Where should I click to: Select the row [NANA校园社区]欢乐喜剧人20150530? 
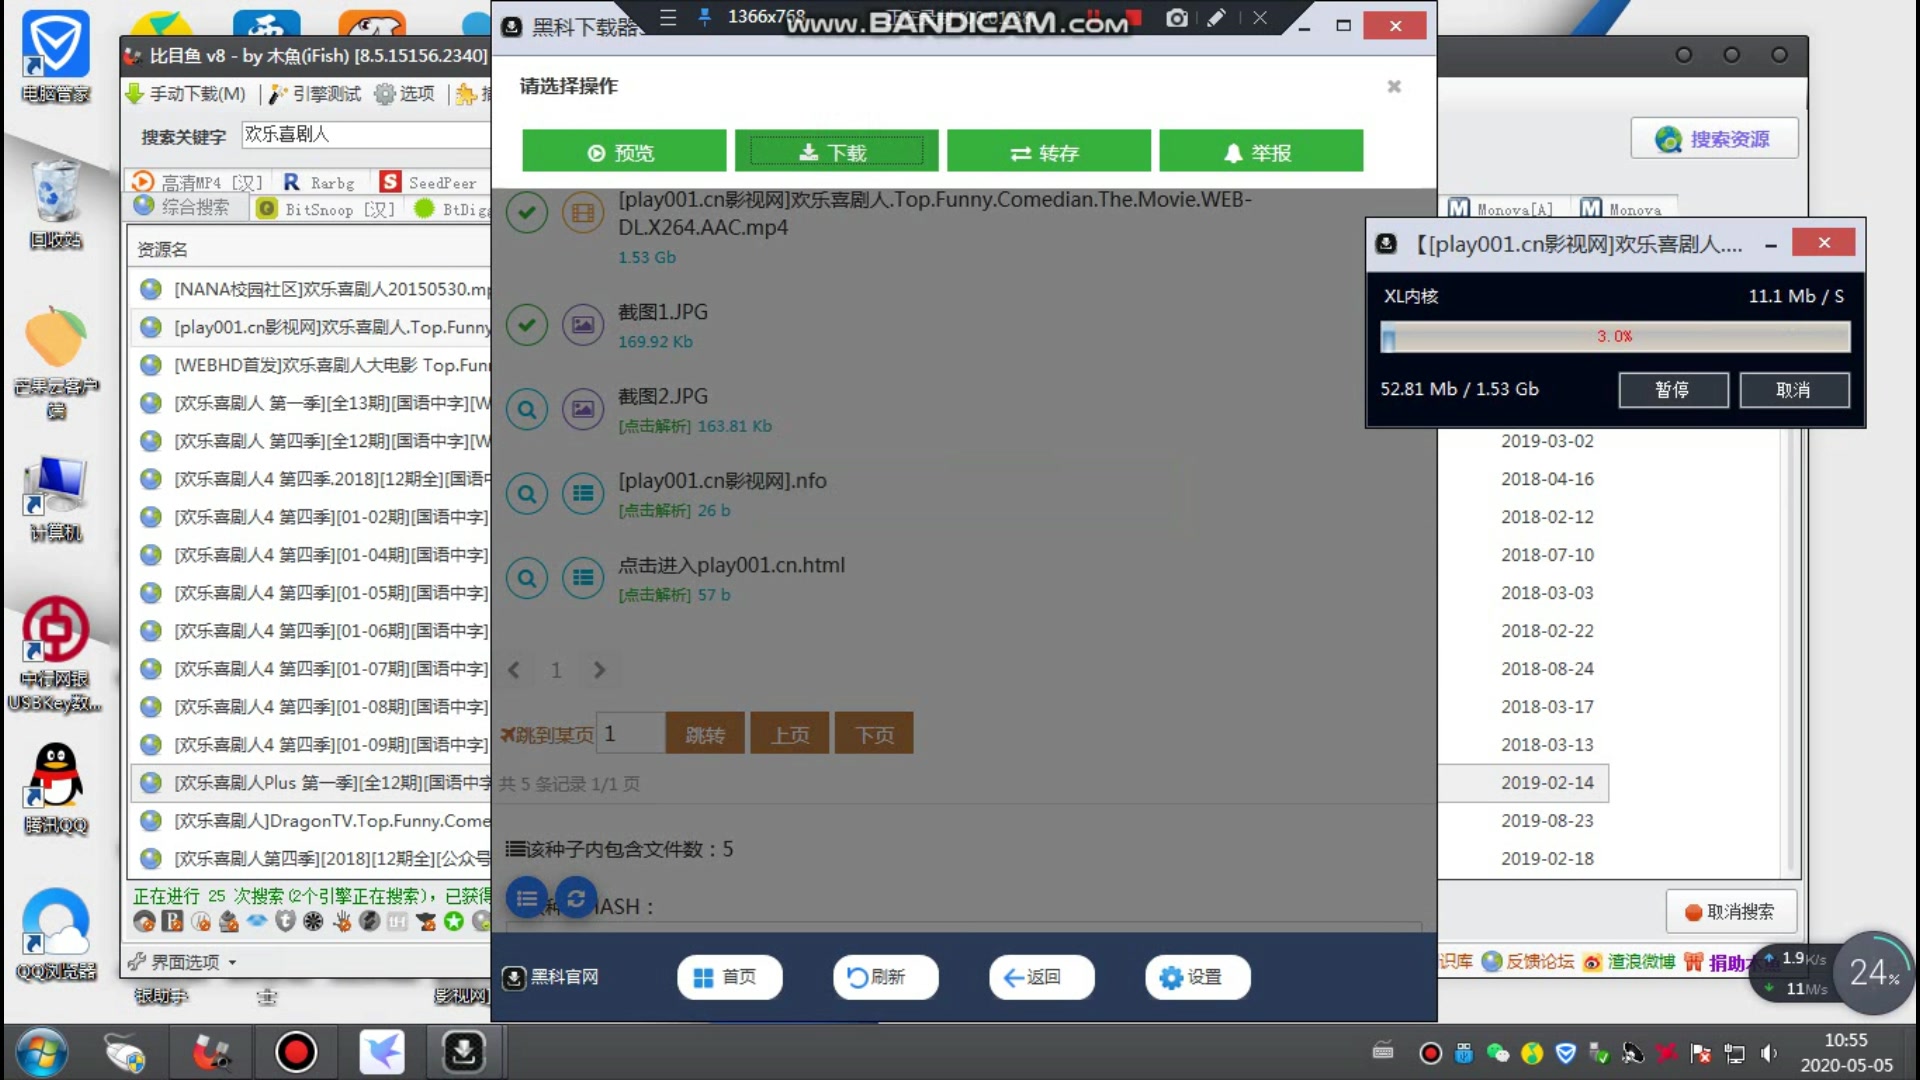311,289
